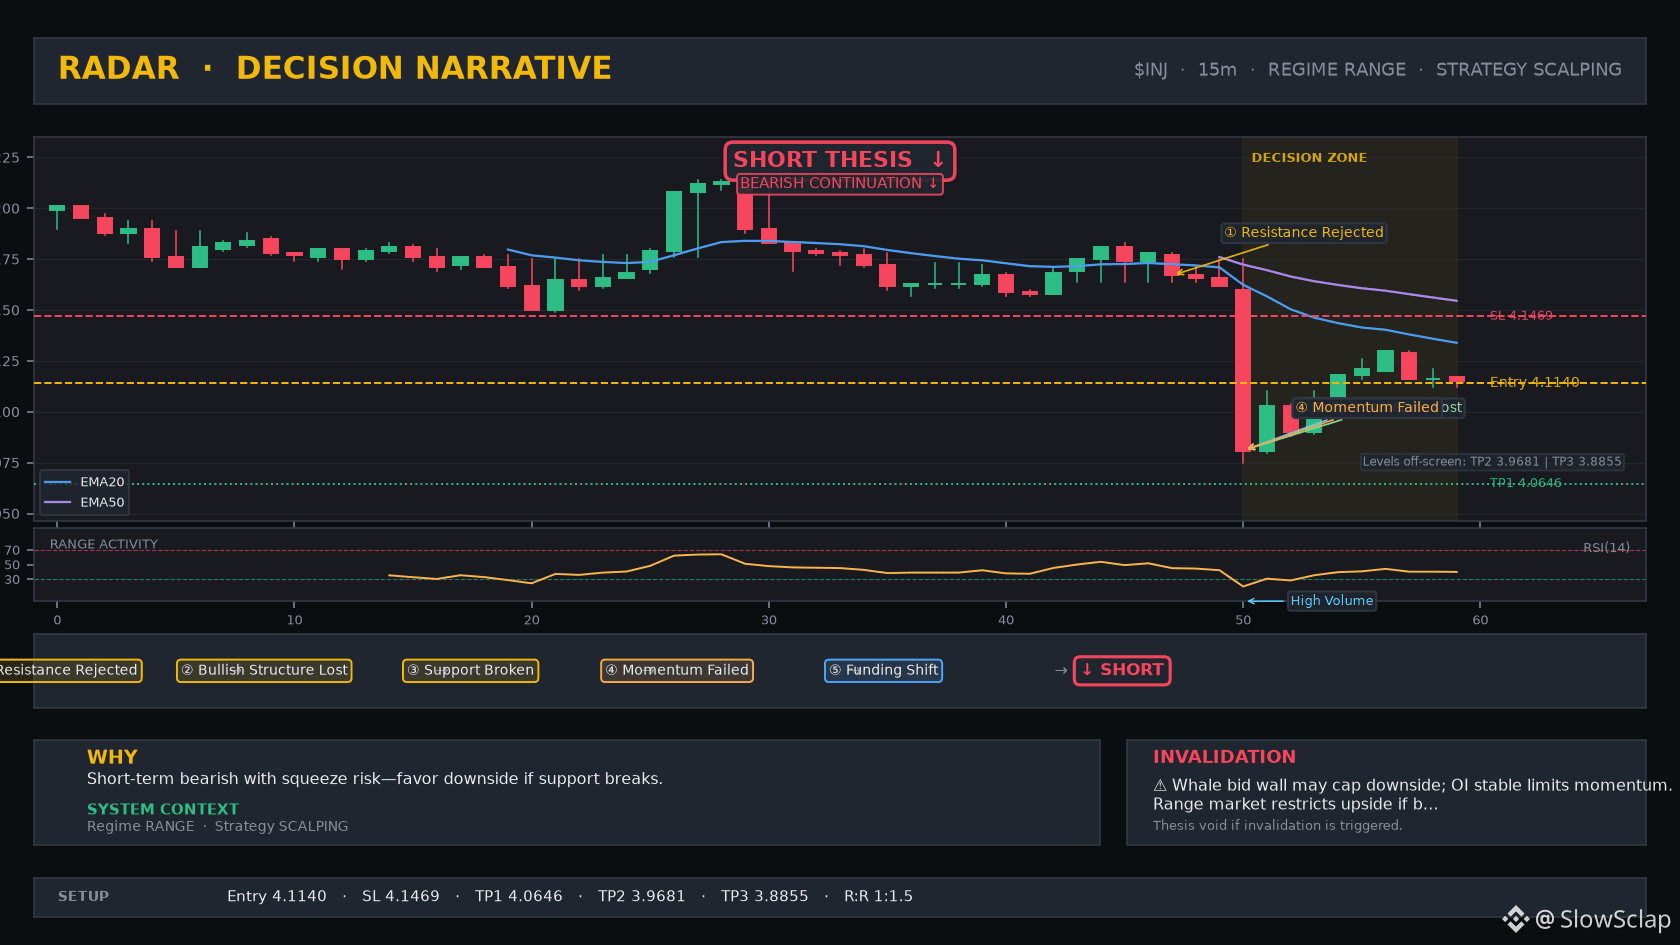Click the WHY heading

[x=112, y=757]
